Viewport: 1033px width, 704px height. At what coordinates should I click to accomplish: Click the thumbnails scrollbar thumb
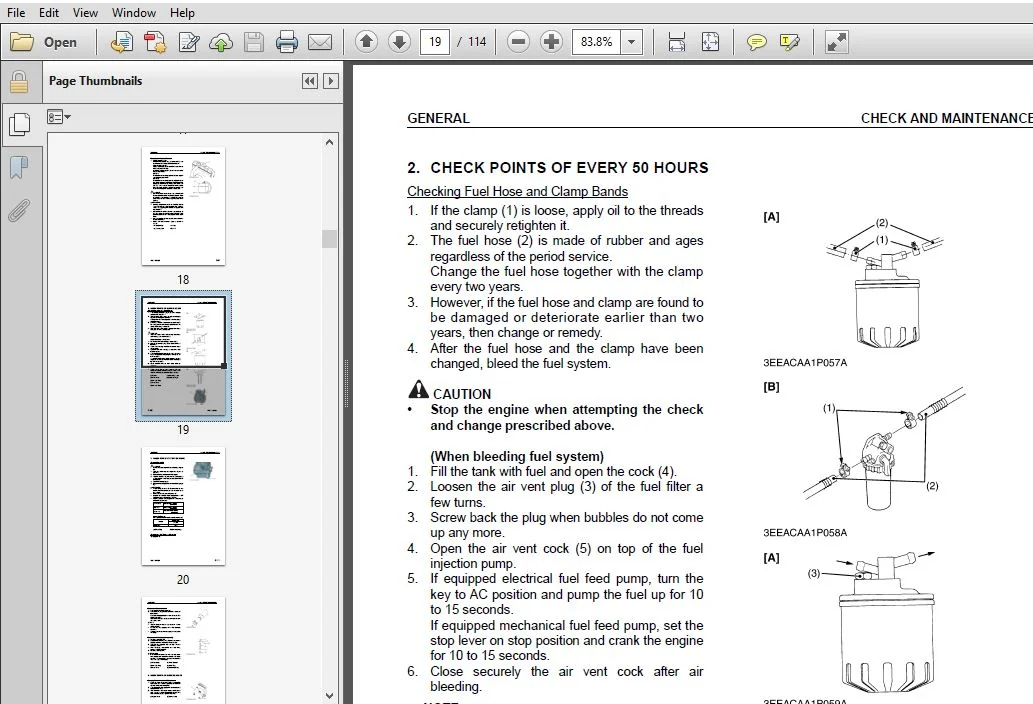click(x=329, y=238)
